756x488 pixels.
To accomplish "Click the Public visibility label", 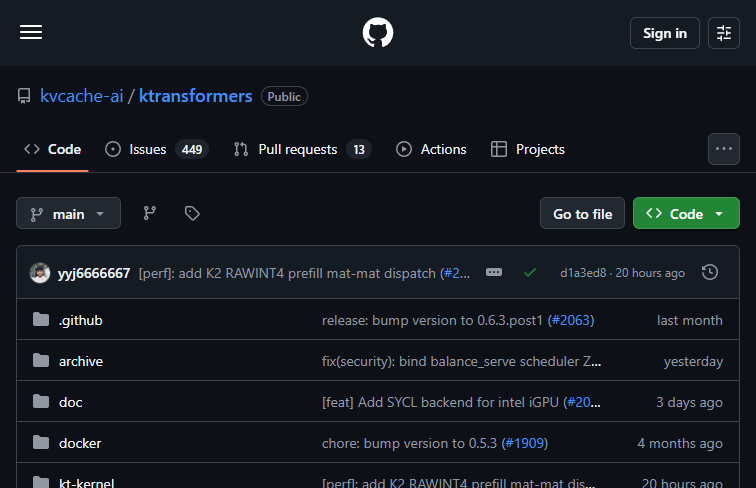I will [284, 96].
